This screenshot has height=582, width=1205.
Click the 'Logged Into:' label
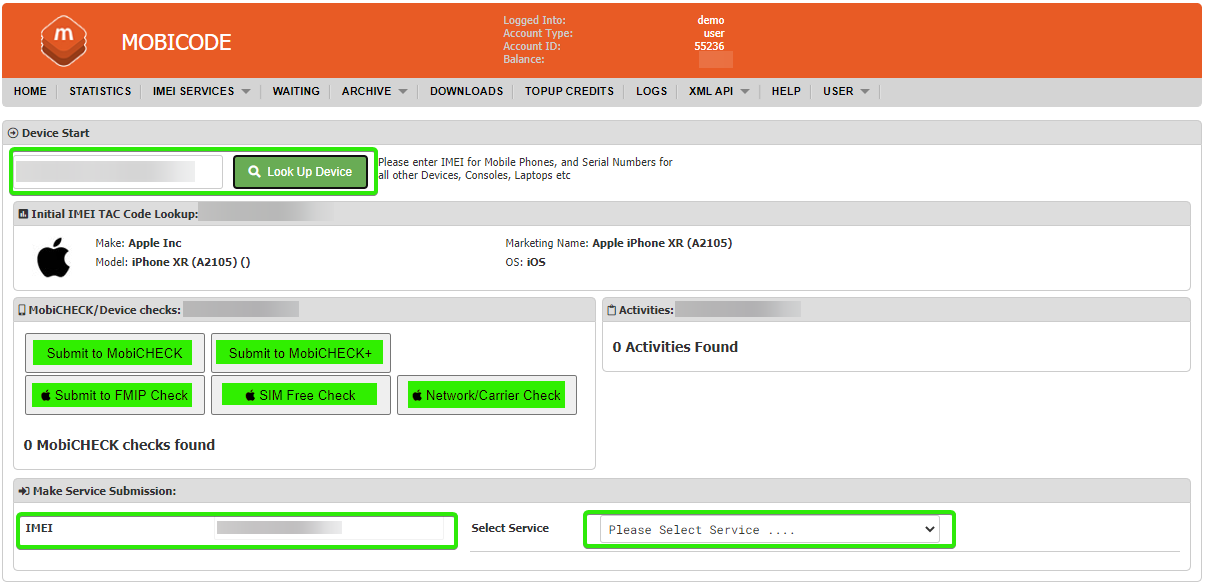pyautogui.click(x=534, y=20)
